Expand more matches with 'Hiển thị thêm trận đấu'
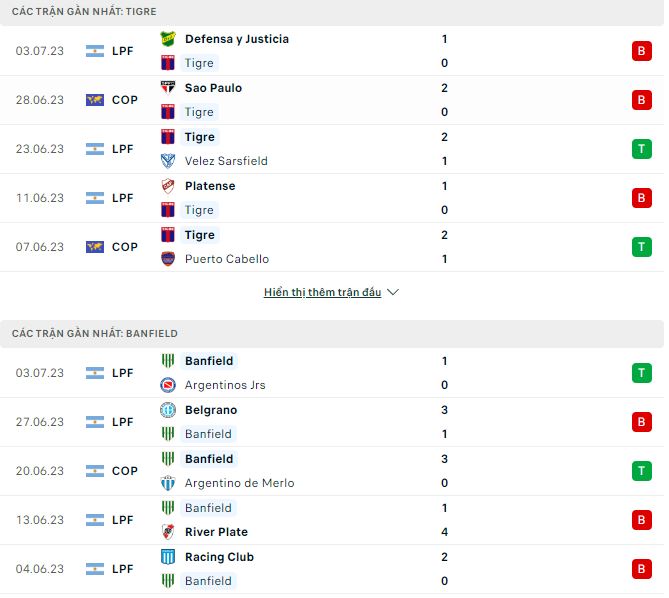 click(x=322, y=293)
